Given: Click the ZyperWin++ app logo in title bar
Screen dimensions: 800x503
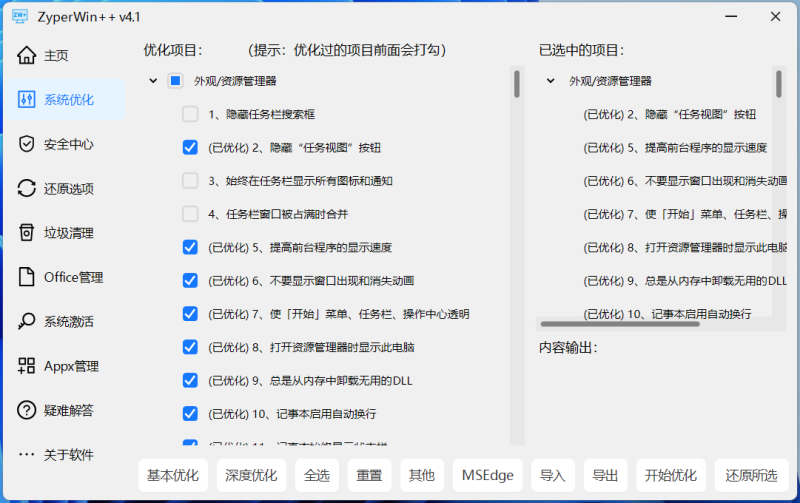Looking at the screenshot, I should 20,16.
